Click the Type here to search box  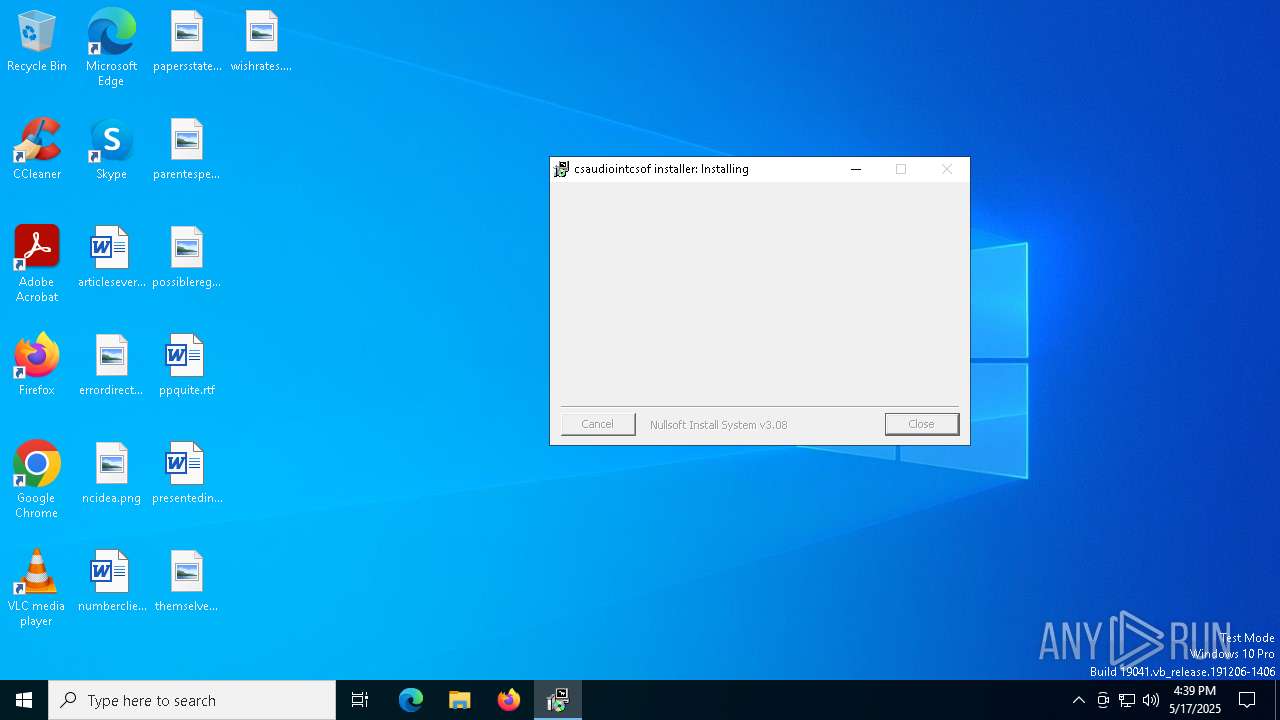click(192, 700)
